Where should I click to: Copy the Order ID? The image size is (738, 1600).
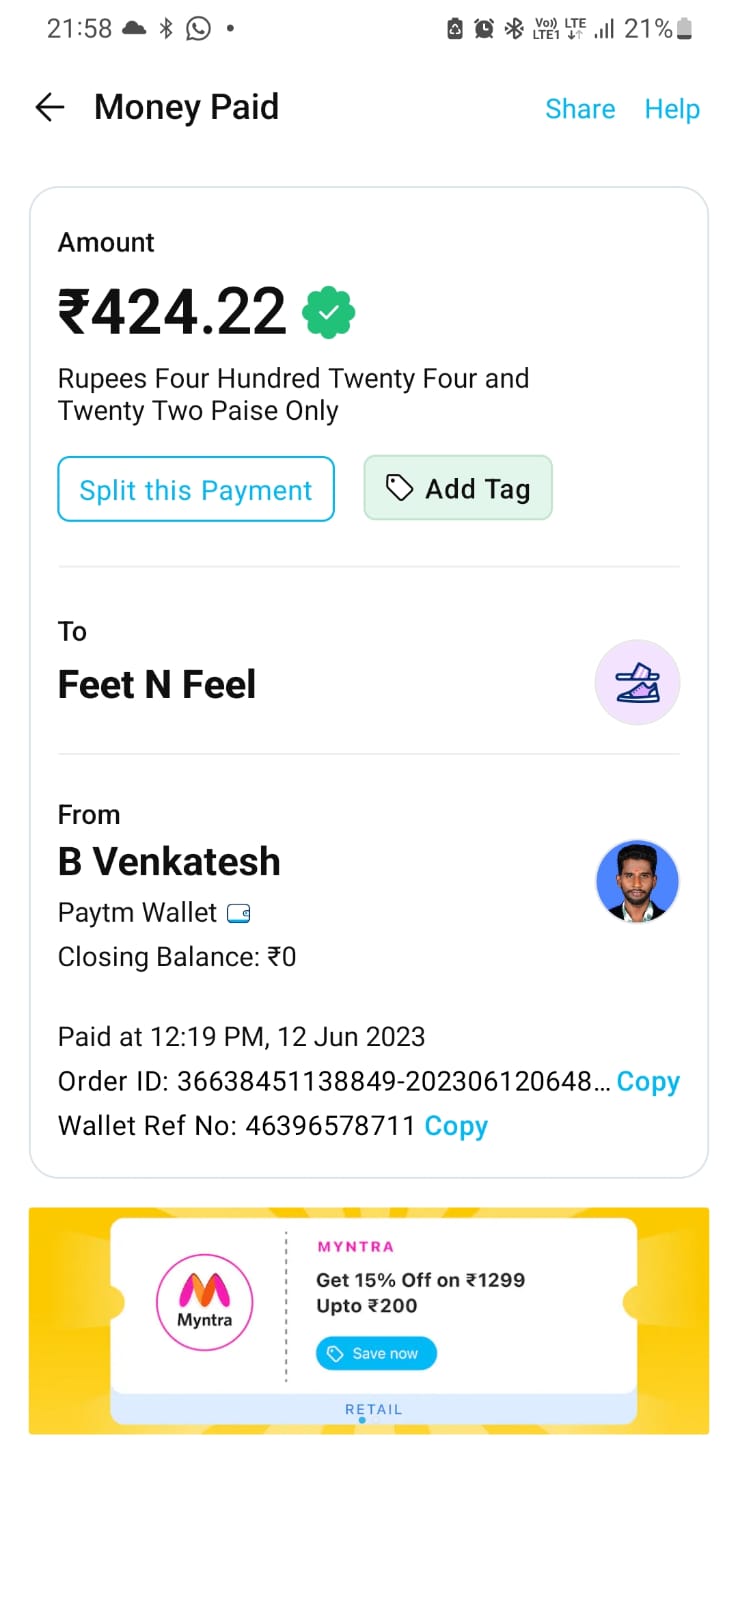[x=648, y=1082]
